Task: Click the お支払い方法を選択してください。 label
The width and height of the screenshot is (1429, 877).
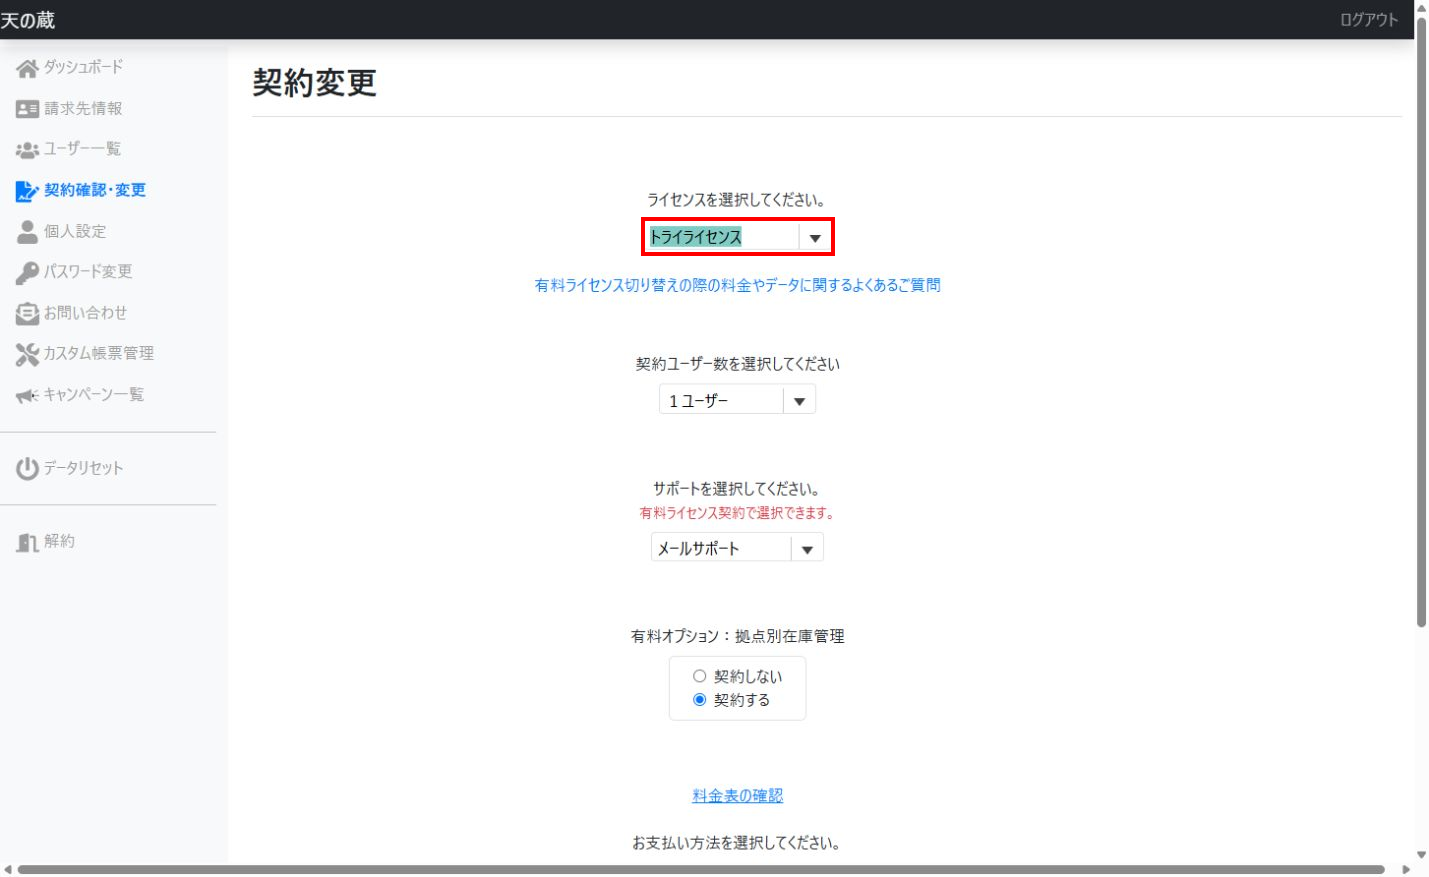Action: (x=738, y=843)
